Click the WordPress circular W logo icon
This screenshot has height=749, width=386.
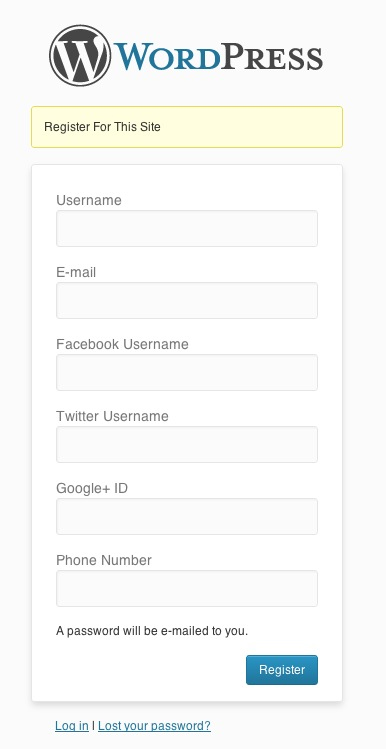click(x=80, y=56)
